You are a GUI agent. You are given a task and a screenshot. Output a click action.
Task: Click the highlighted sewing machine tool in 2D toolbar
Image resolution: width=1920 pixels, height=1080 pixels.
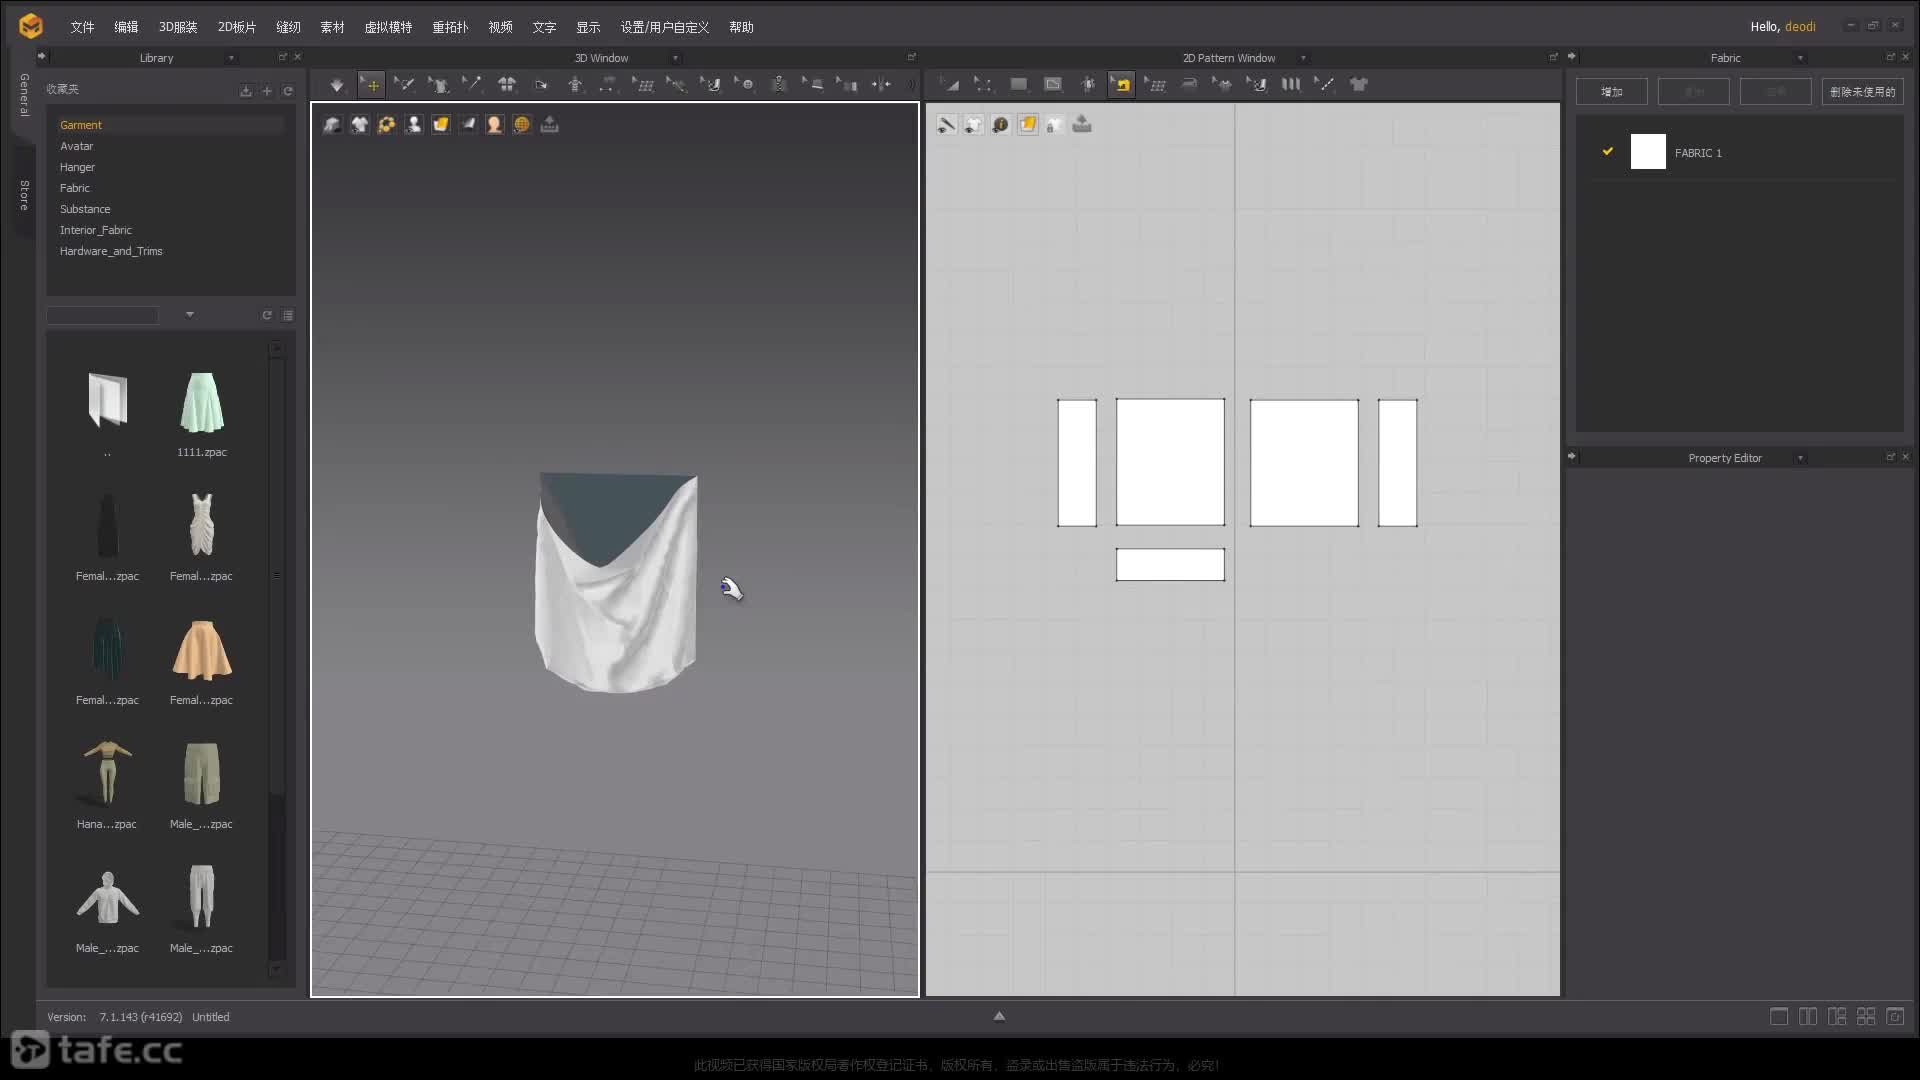tap(1122, 85)
